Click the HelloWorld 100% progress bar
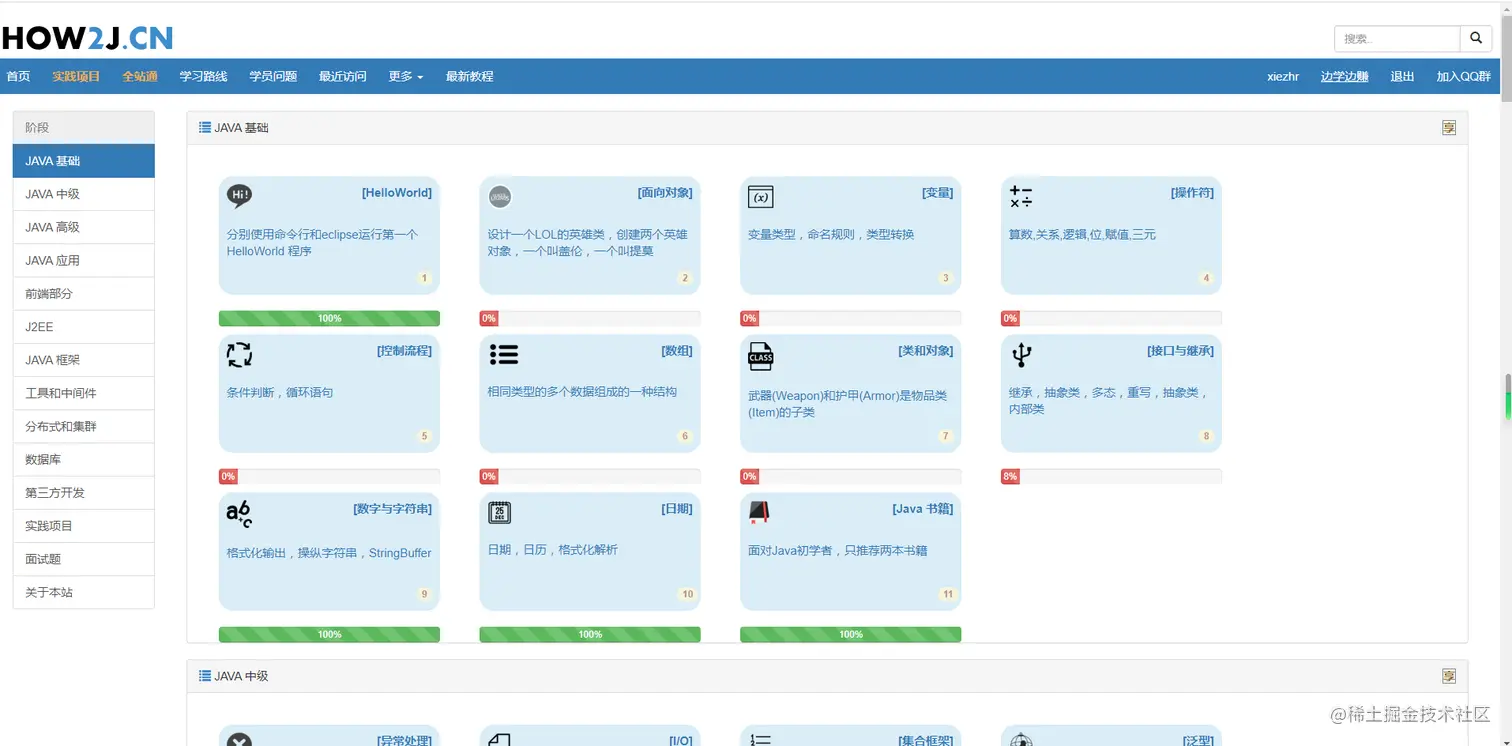The height and width of the screenshot is (746, 1512). pos(329,318)
